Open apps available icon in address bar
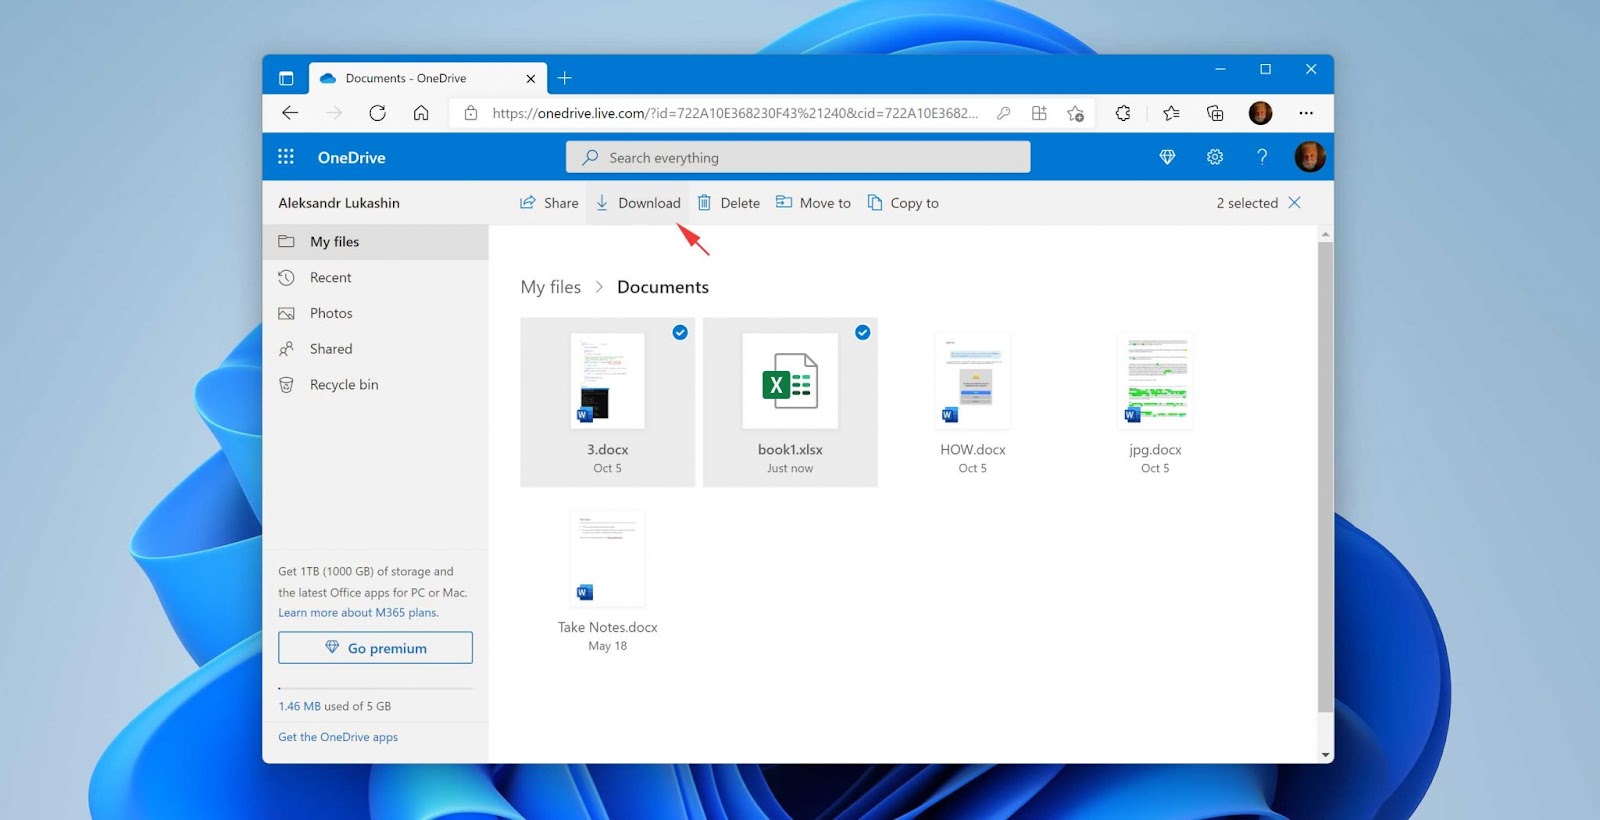 1039,113
